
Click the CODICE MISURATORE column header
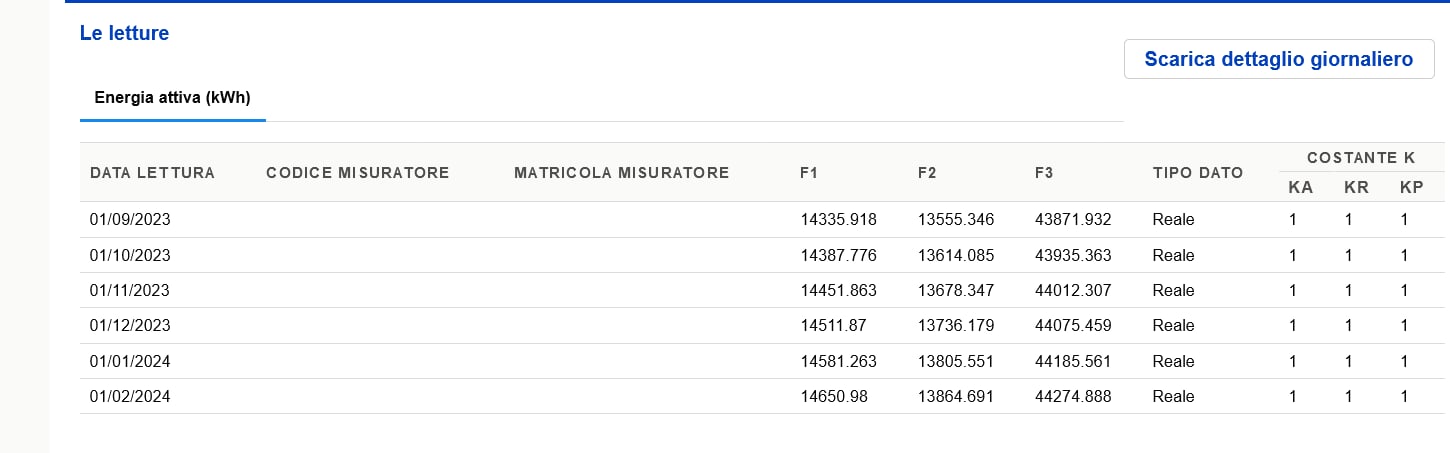(357, 173)
